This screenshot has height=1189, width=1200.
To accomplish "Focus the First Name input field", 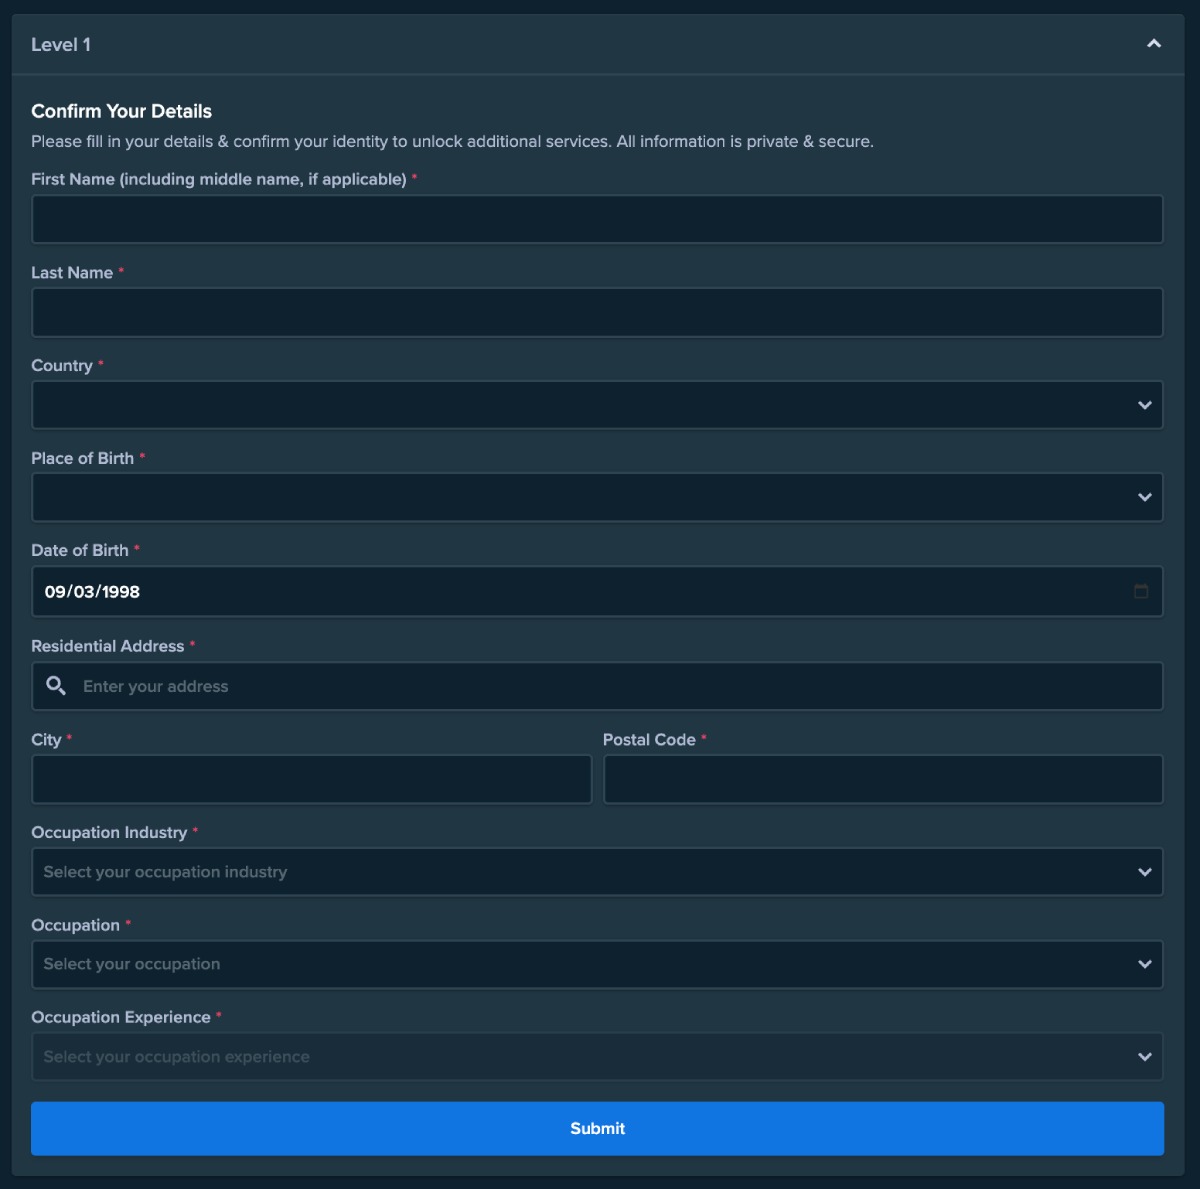I will tap(597, 219).
